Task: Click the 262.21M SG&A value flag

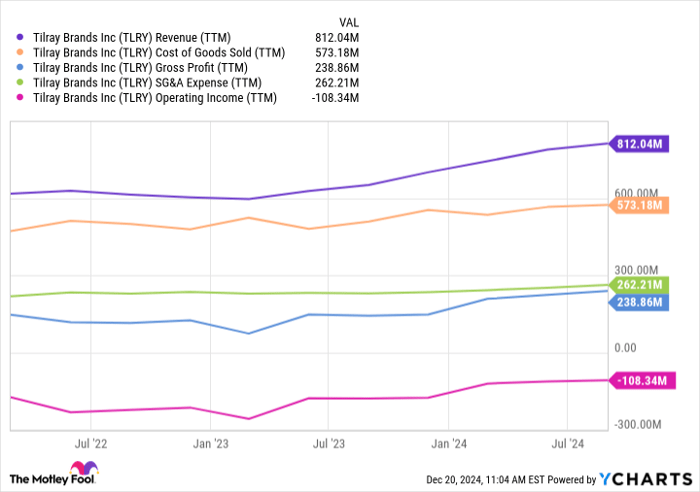Action: [639, 284]
